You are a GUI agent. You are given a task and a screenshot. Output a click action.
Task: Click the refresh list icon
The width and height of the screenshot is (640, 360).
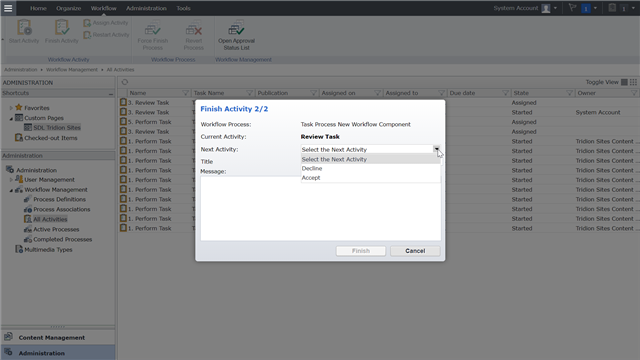pyautogui.click(x=125, y=82)
